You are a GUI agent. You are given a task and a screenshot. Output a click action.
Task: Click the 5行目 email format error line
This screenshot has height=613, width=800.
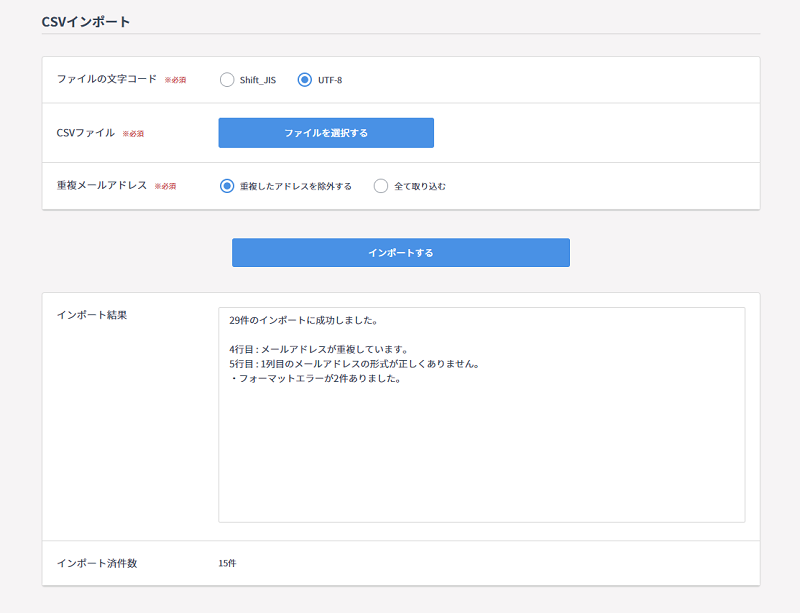coord(355,364)
